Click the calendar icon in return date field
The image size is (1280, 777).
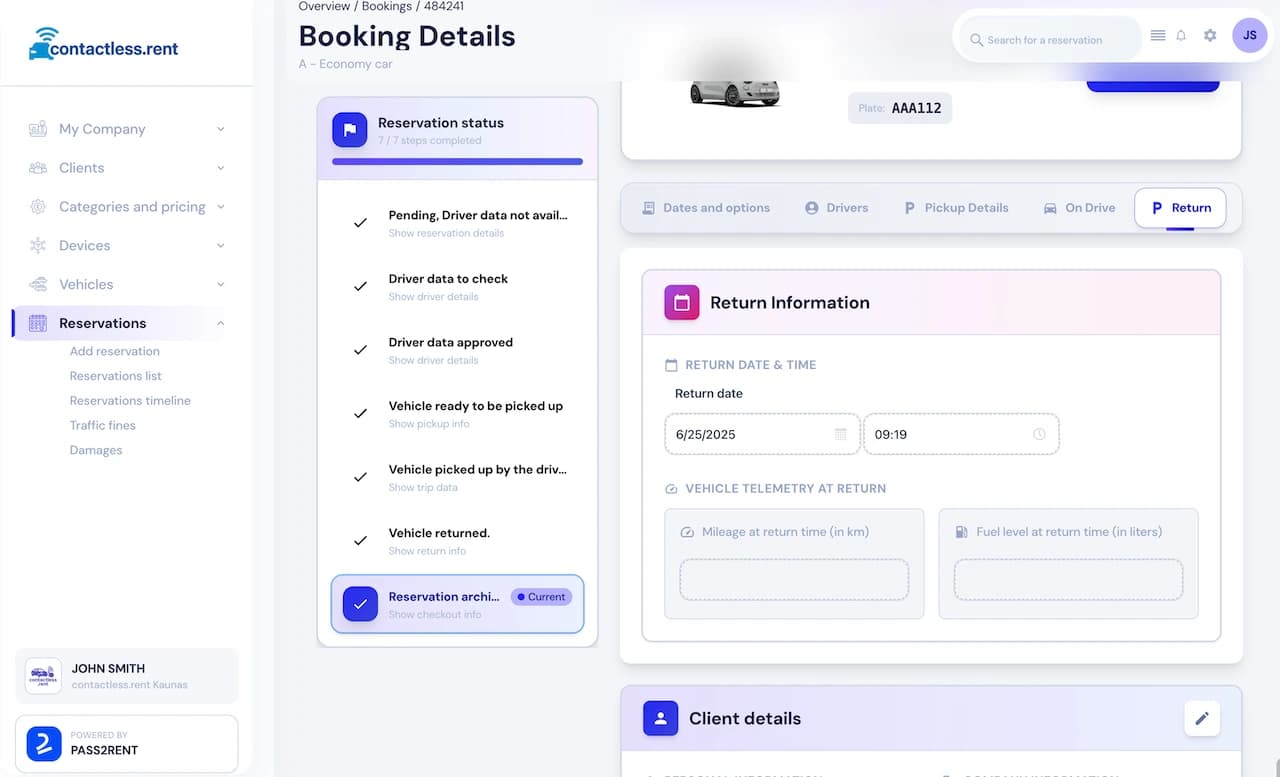click(840, 434)
